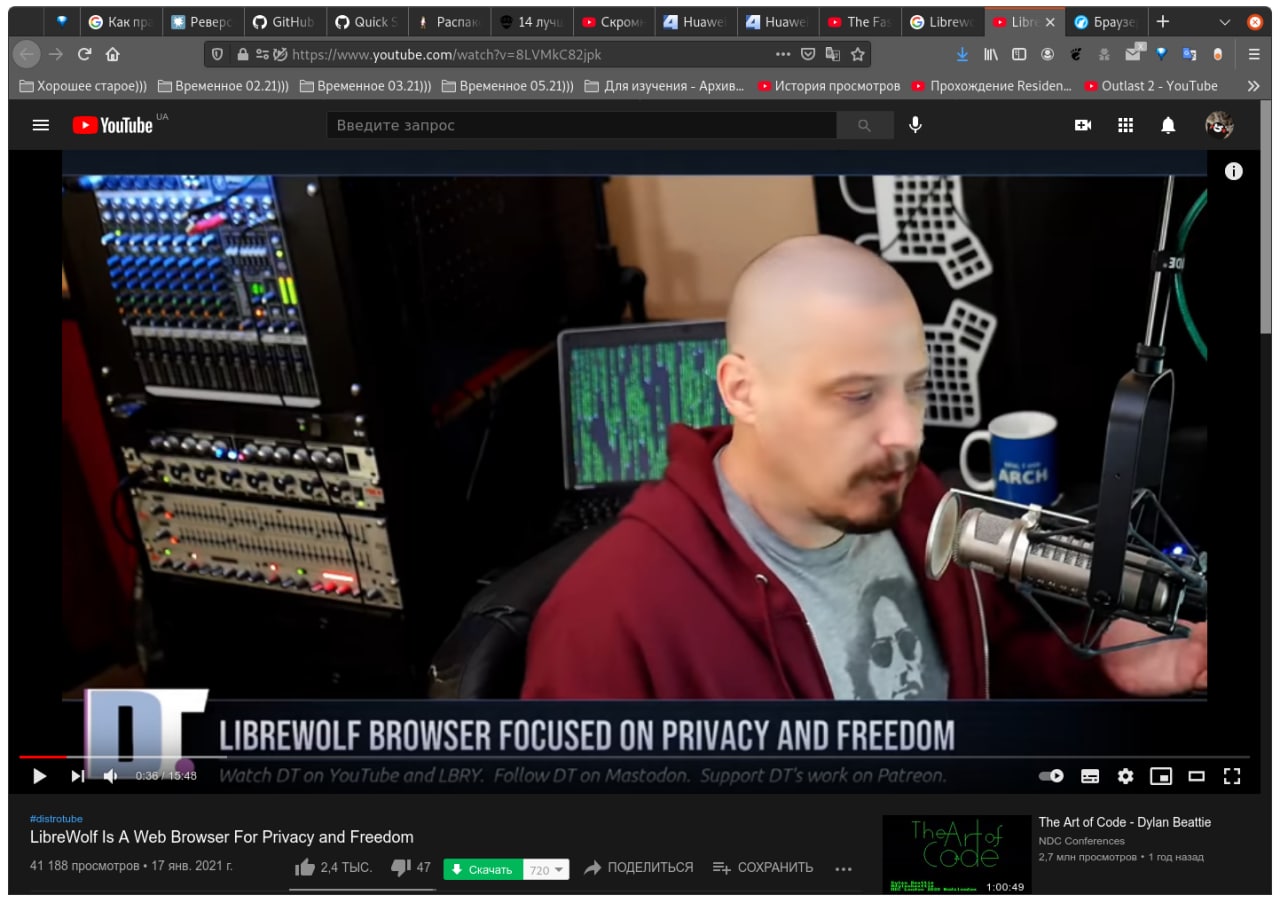List all tabs dropdown arrow
This screenshot has width=1280, height=903.
coord(1225,22)
